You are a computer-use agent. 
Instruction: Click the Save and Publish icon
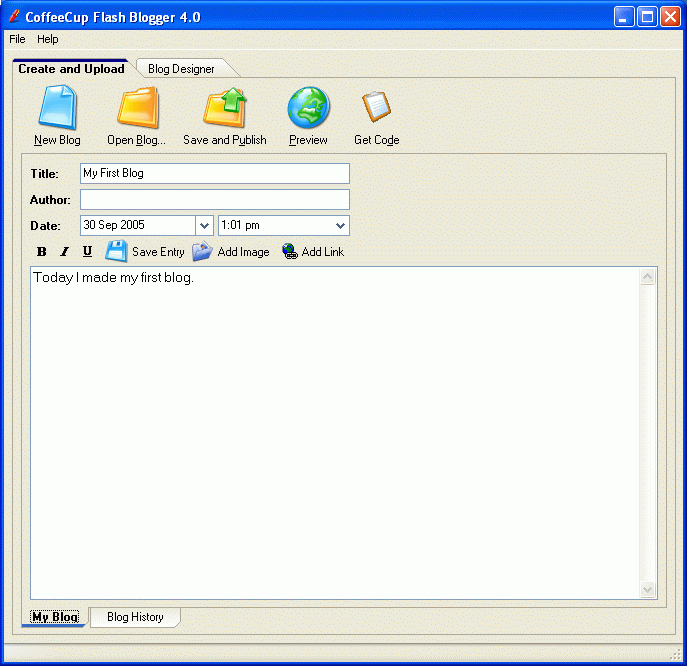point(225,108)
